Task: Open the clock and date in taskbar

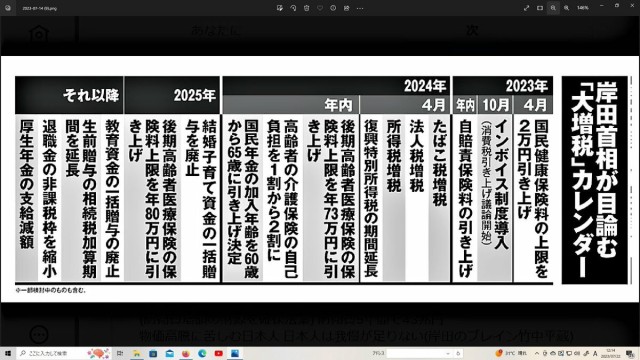Action: pyautogui.click(x=611, y=353)
